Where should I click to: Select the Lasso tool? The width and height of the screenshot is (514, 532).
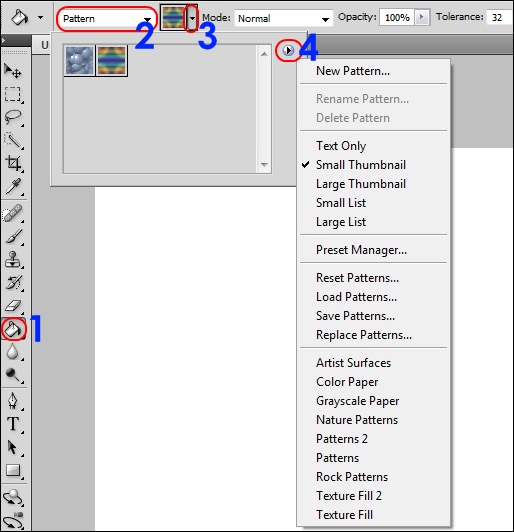13,117
